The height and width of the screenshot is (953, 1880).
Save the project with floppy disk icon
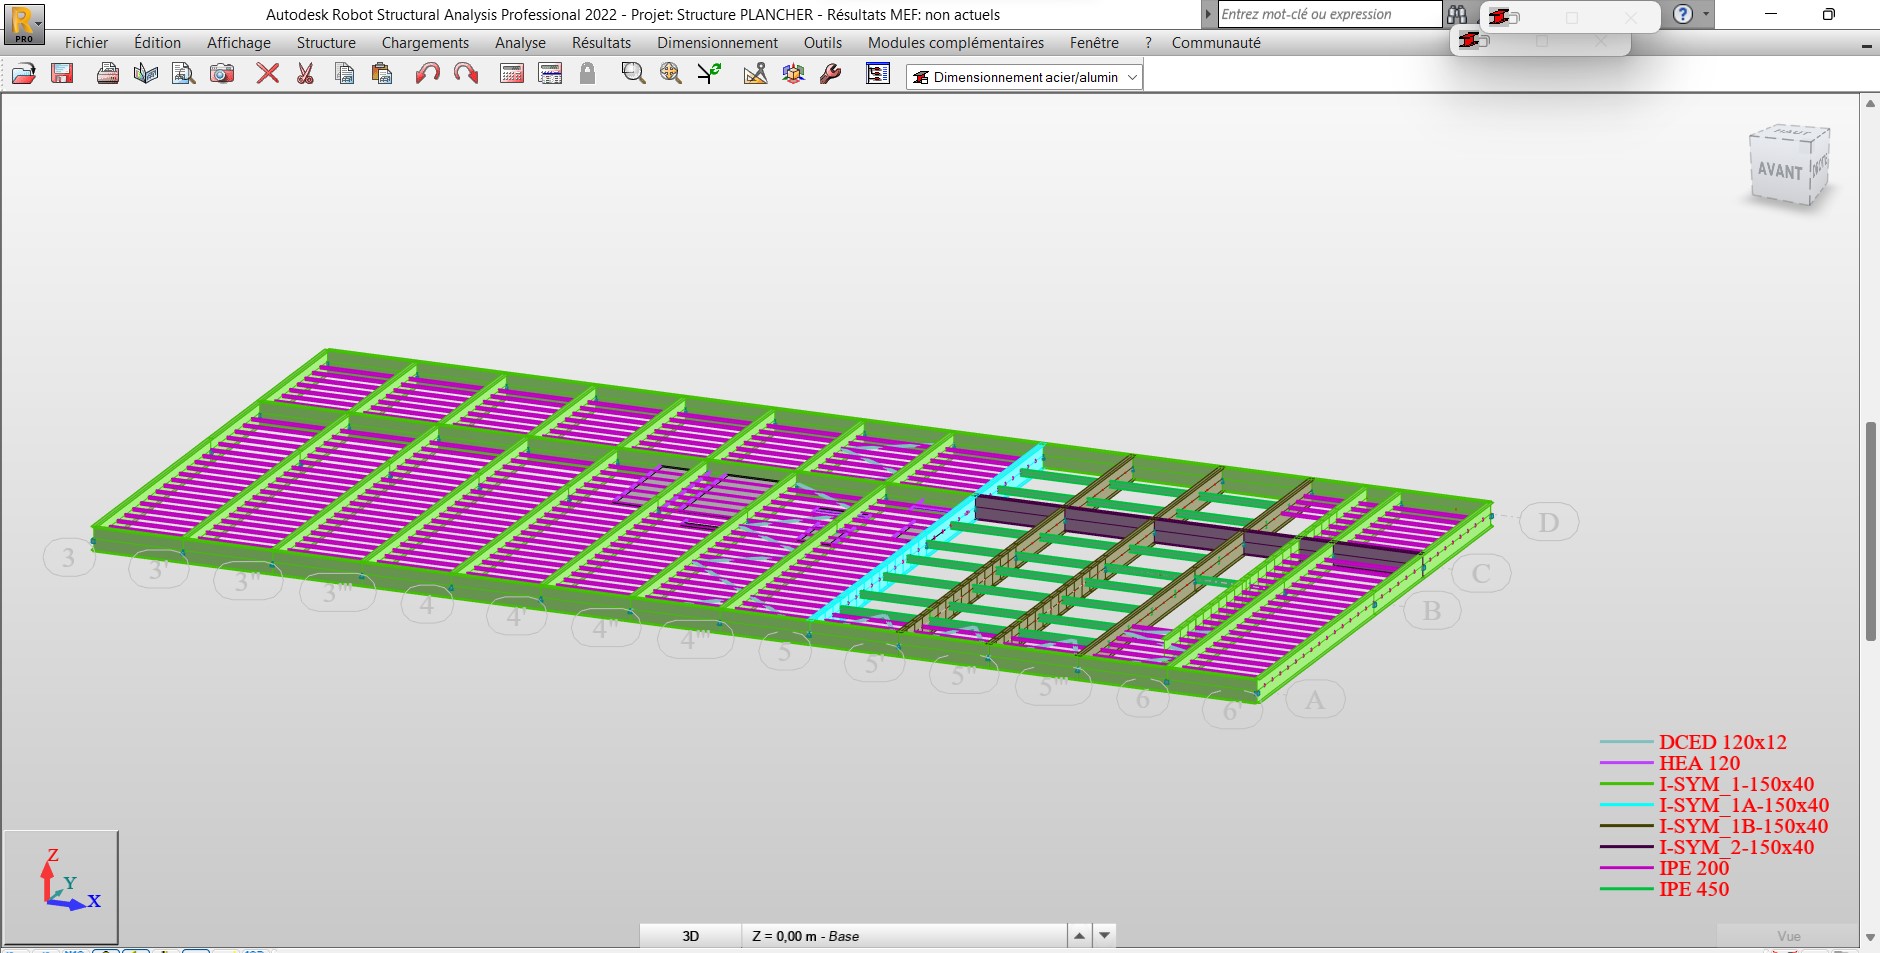62,74
